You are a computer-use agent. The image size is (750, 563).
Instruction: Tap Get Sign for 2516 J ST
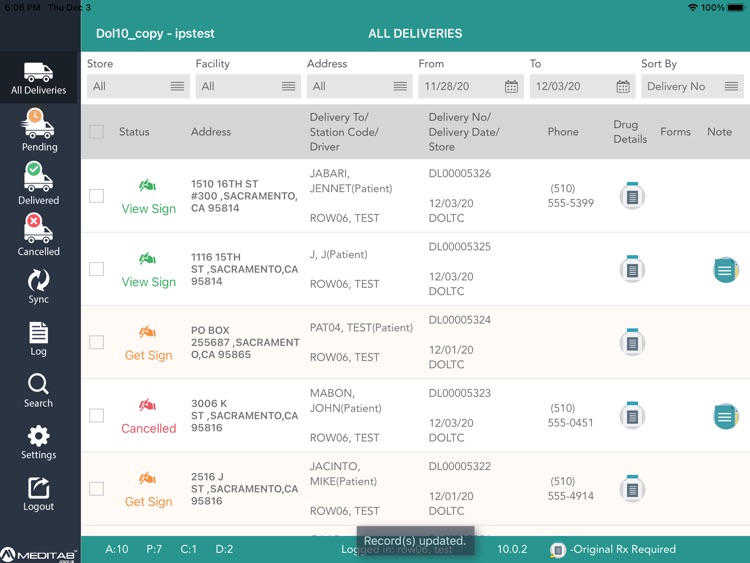pyautogui.click(x=148, y=502)
